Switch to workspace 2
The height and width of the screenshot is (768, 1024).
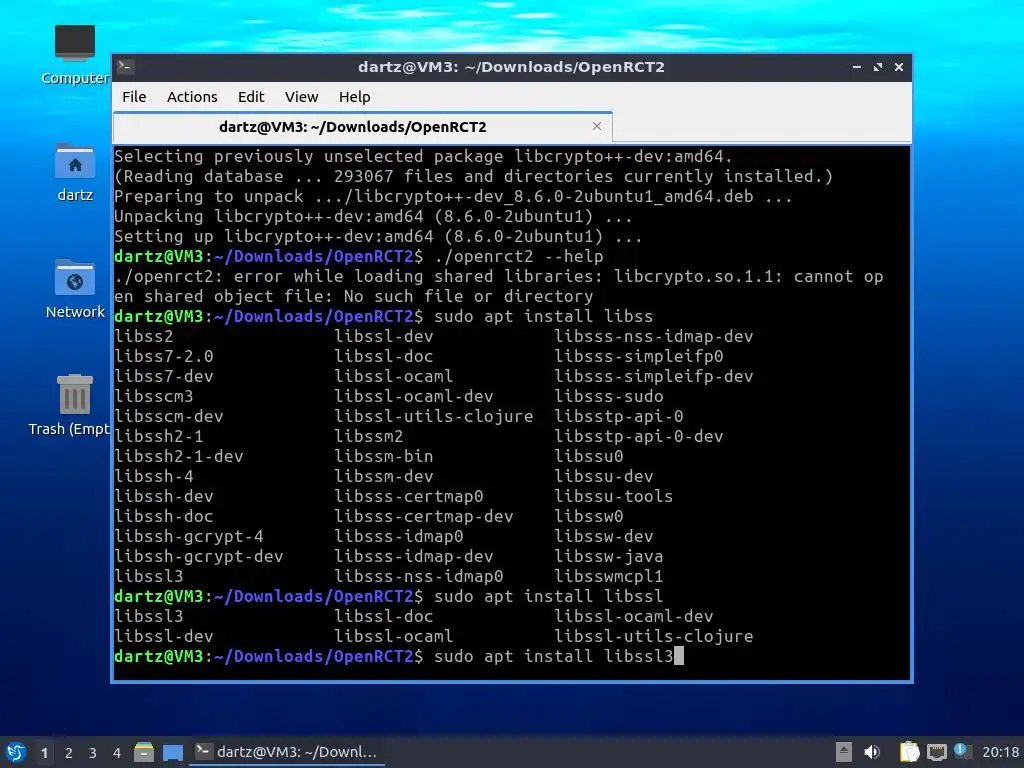69,753
